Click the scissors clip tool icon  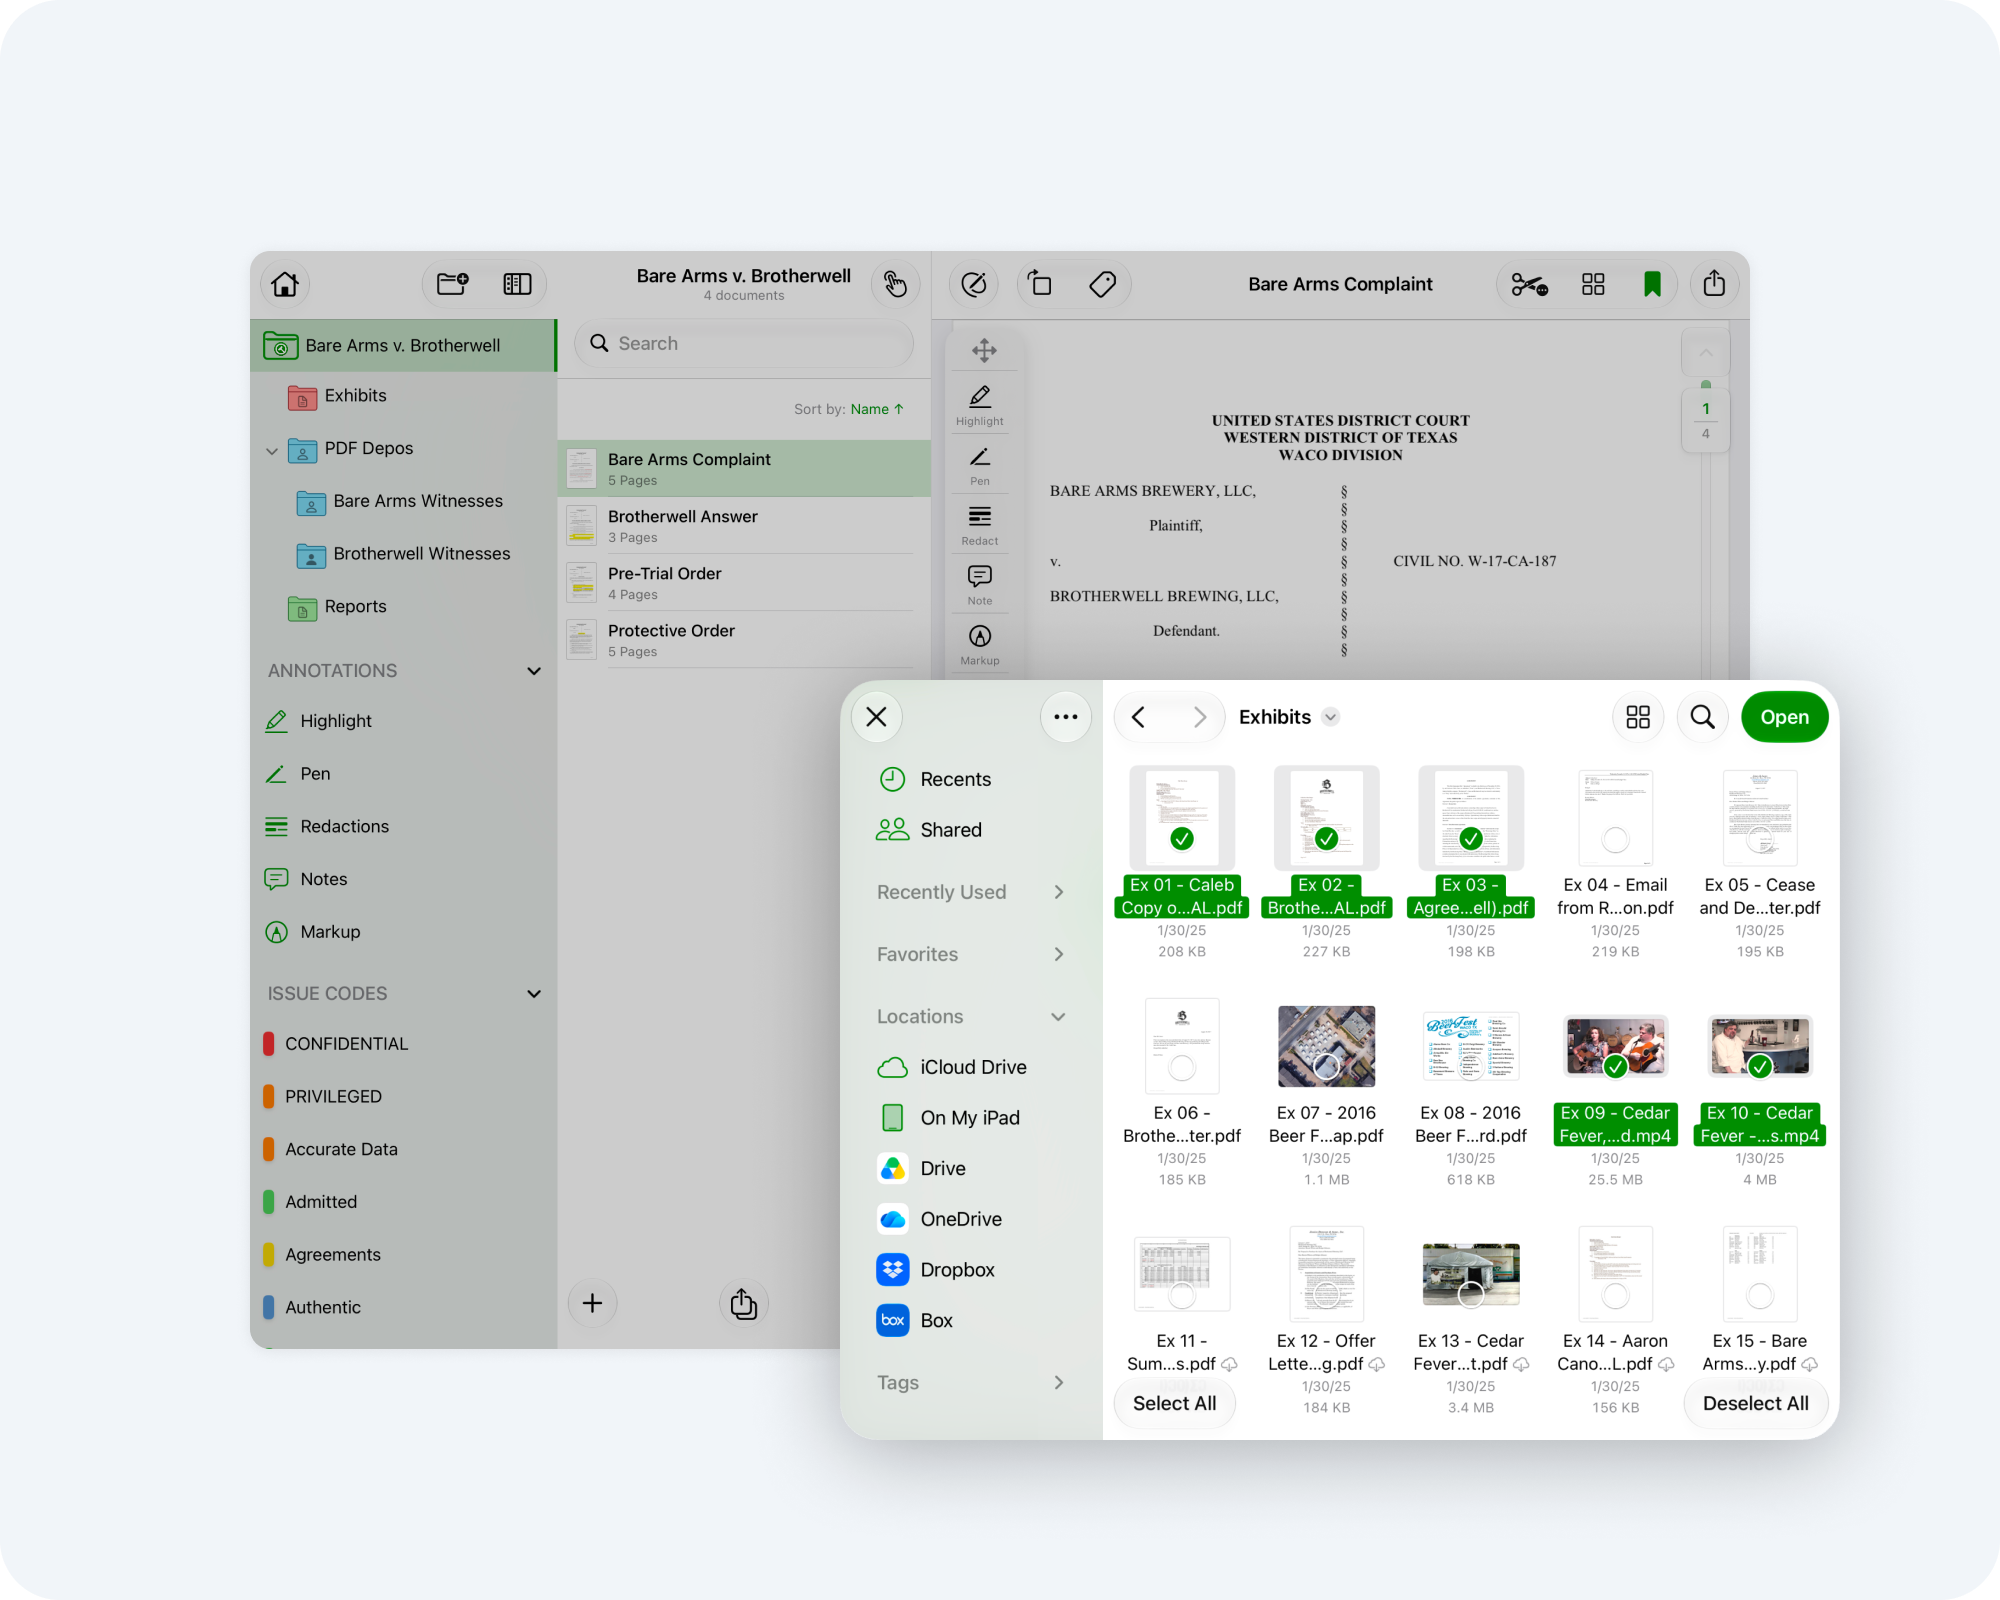(1530, 285)
